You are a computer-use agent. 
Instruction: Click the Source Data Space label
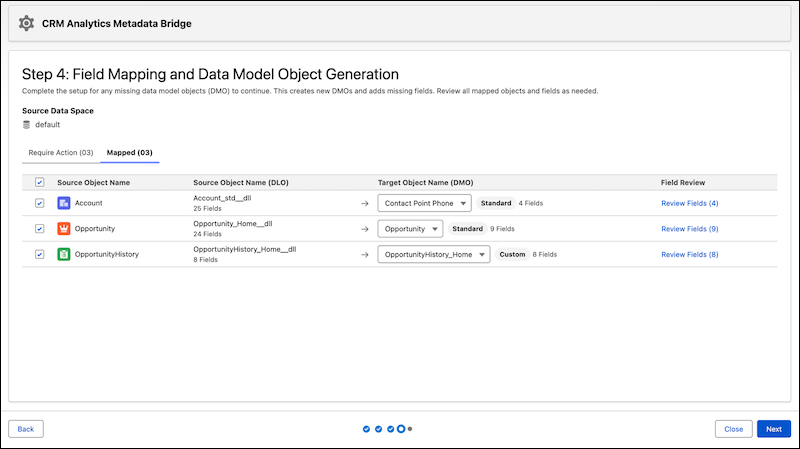point(58,111)
